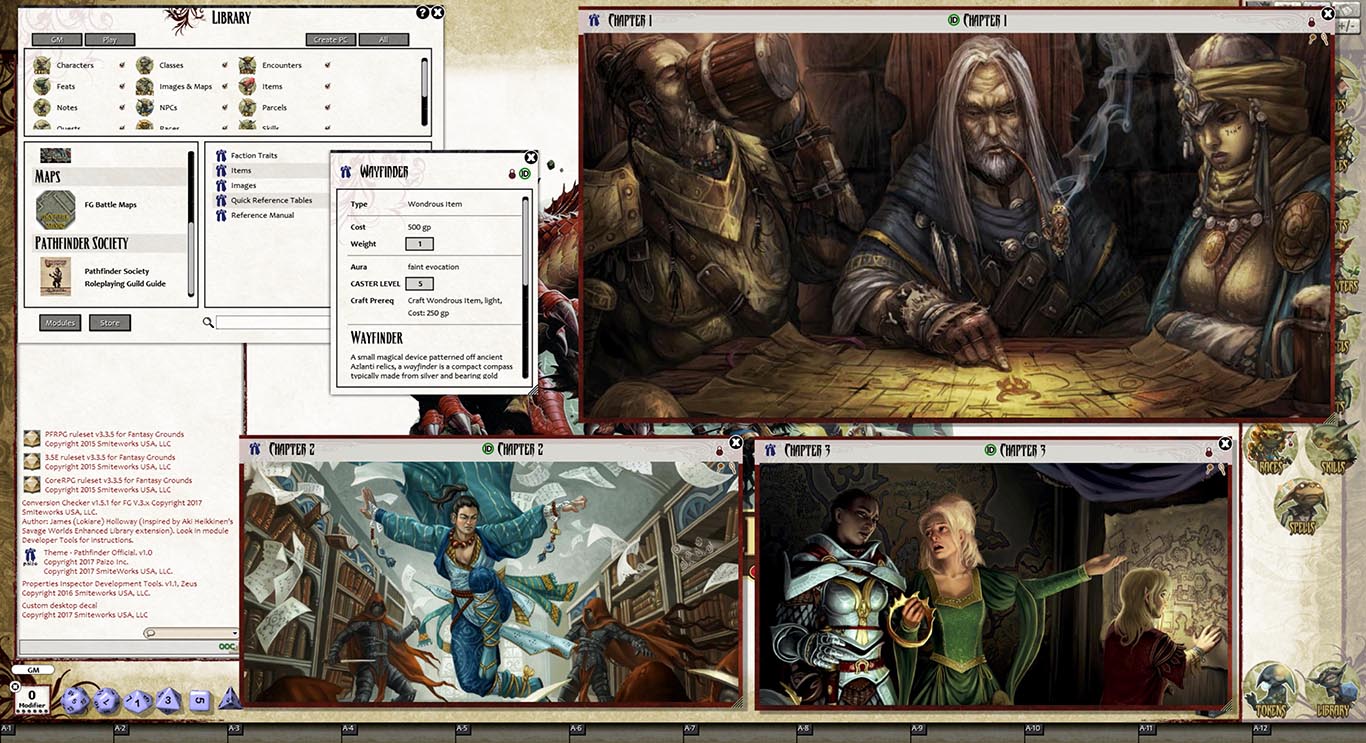Roll the d20 die
This screenshot has width=1366, height=743.
[76, 702]
